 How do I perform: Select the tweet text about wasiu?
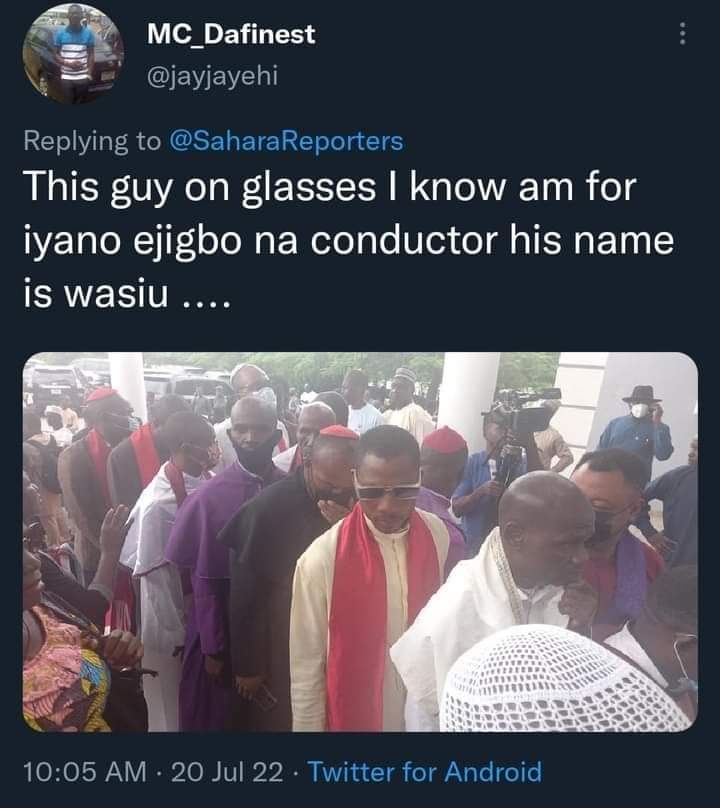point(348,240)
